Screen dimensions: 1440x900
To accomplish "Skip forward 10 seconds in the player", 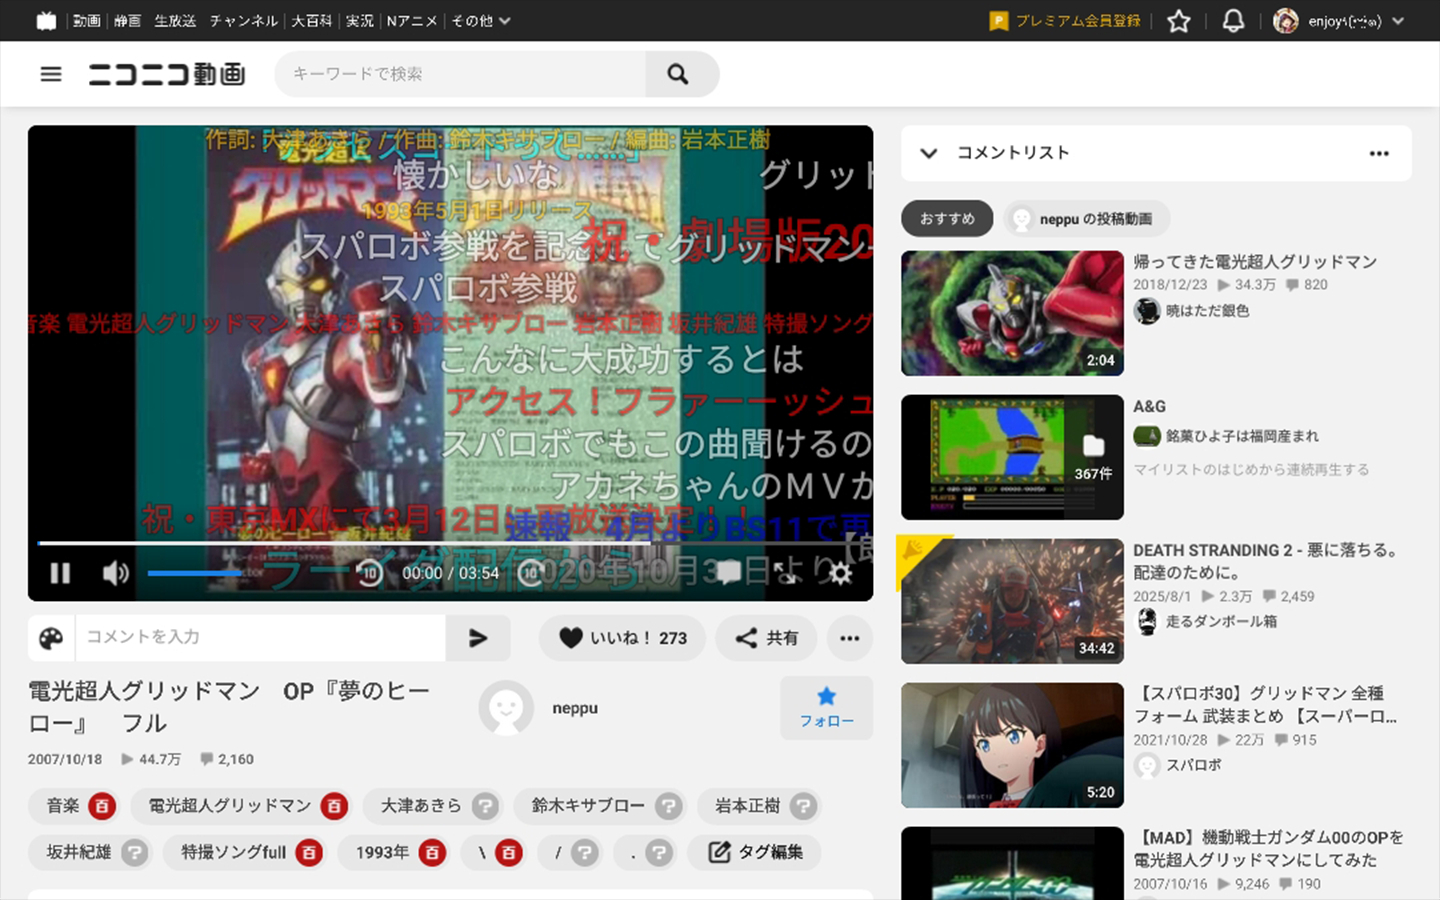I will 531,573.
